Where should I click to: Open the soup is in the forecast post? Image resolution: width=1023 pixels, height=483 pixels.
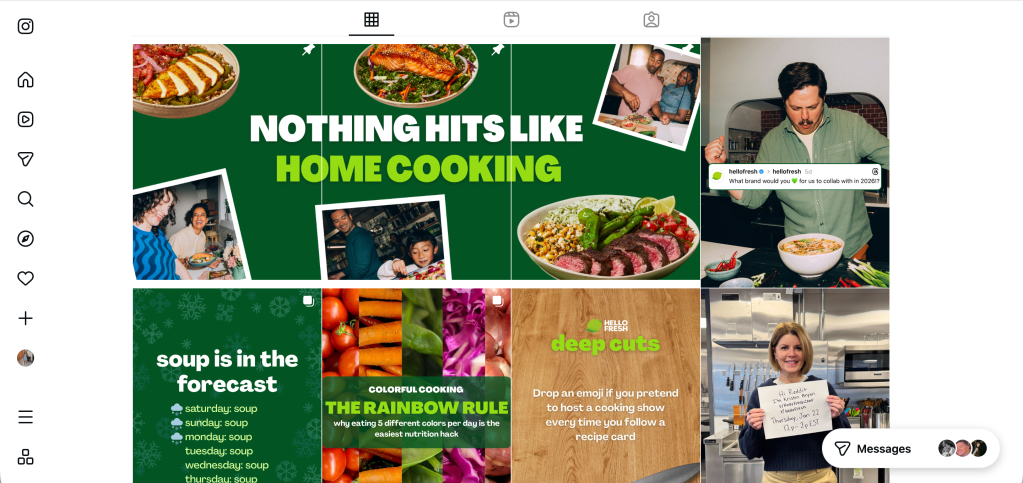coord(227,386)
